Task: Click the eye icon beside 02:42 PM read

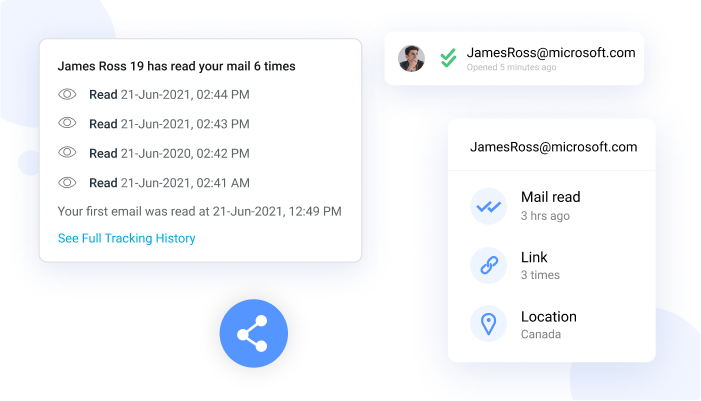Action: pos(67,152)
